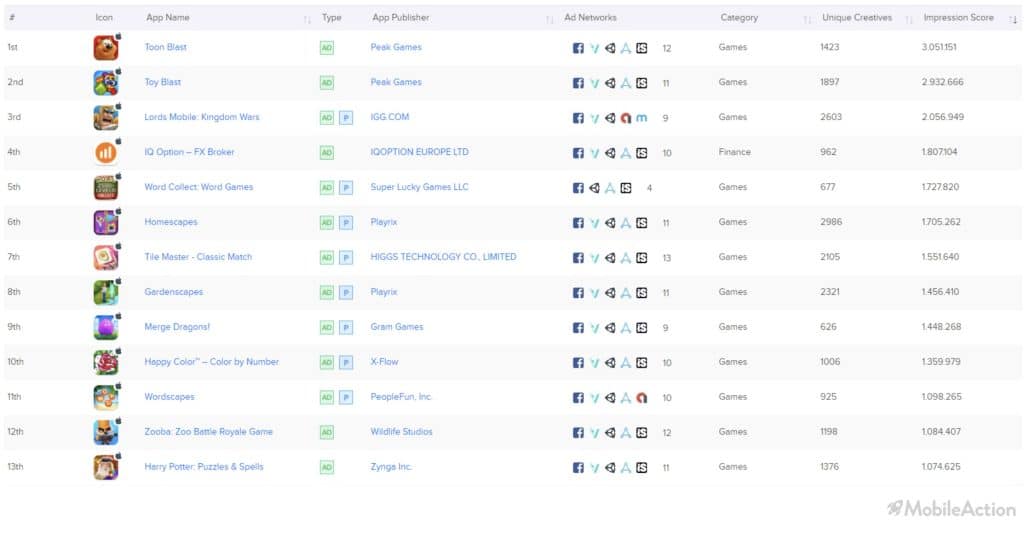
Task: Click AD type badge in Zooba row
Action: [x=327, y=432]
